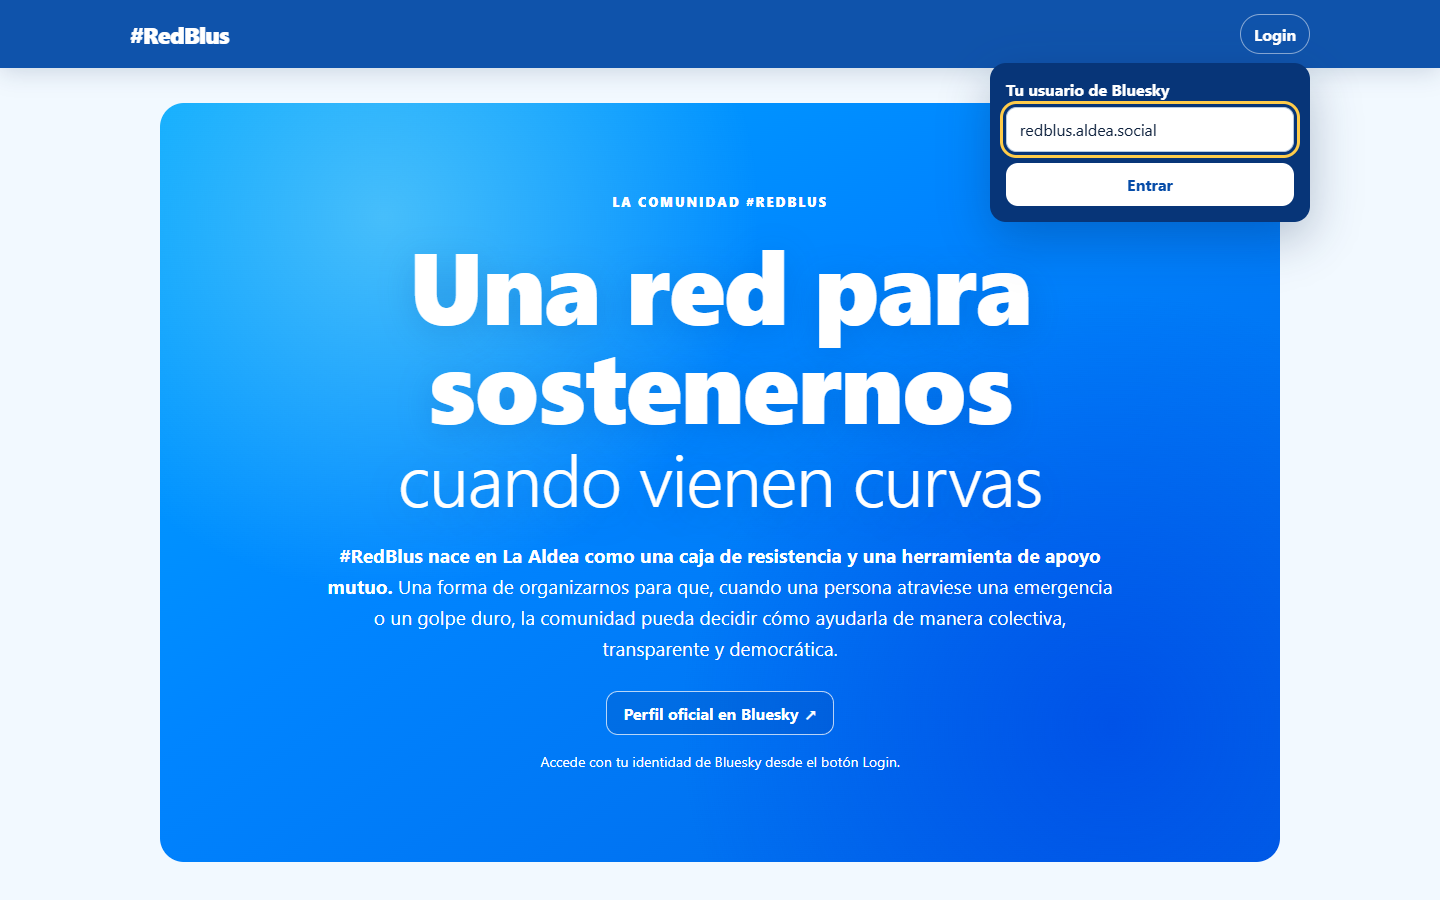The height and width of the screenshot is (900, 1440).
Task: Focus the Bluesky username input field
Action: pos(1150,130)
